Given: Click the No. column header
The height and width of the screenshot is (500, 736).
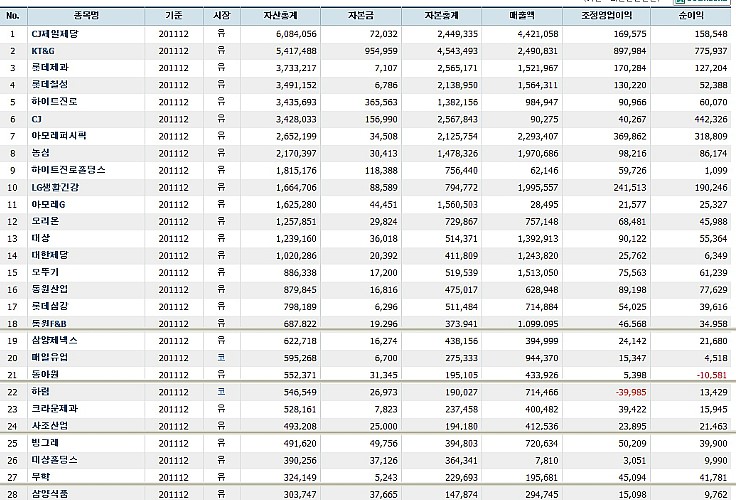Looking at the screenshot, I should (13, 15).
